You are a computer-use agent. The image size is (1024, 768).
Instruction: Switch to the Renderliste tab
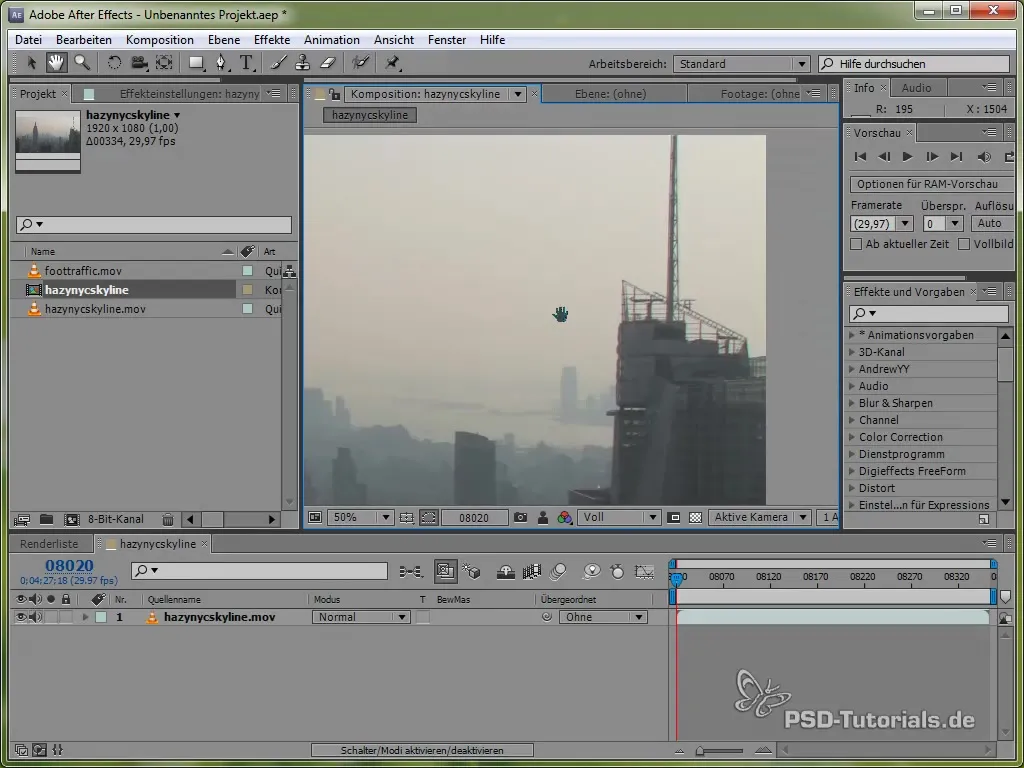[49, 544]
